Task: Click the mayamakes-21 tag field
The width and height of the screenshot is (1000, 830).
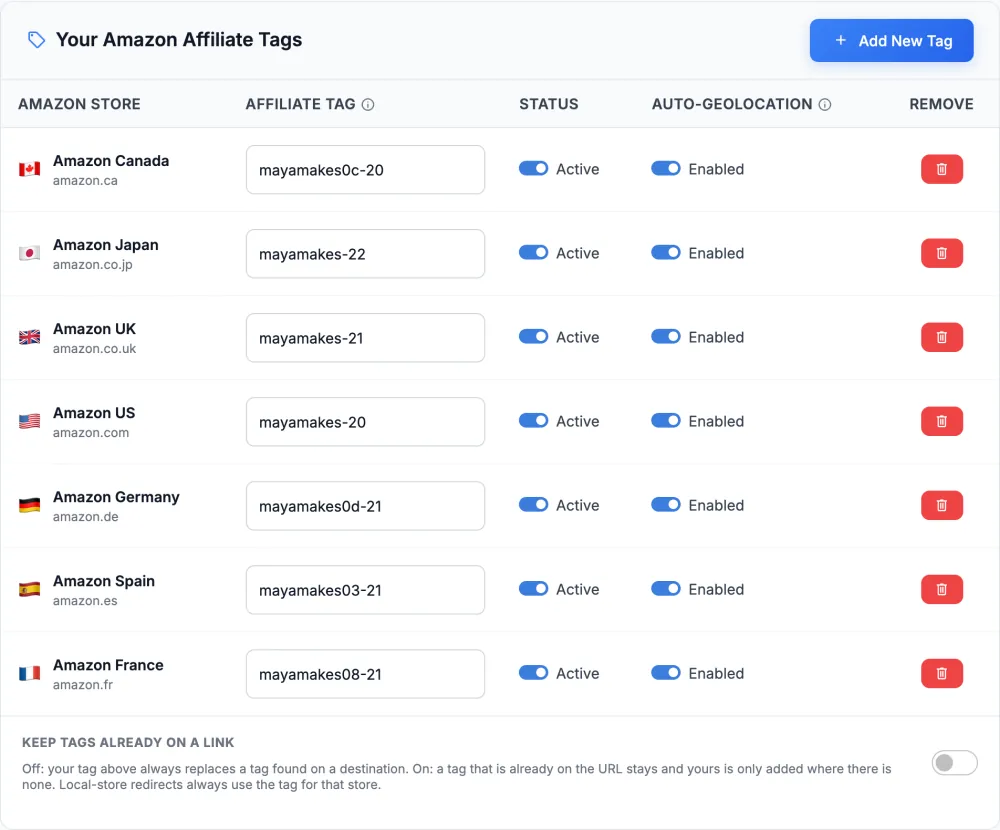Action: (x=365, y=338)
